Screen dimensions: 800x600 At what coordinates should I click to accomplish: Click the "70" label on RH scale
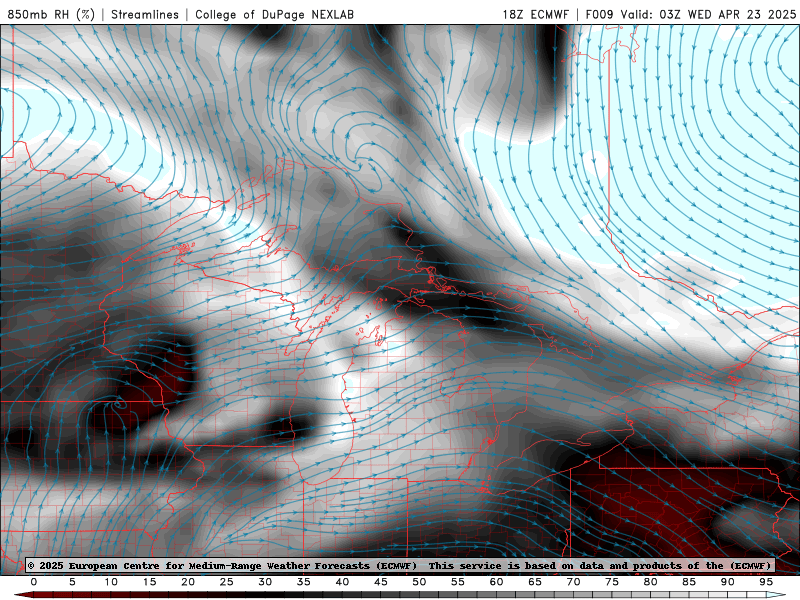coord(573,582)
